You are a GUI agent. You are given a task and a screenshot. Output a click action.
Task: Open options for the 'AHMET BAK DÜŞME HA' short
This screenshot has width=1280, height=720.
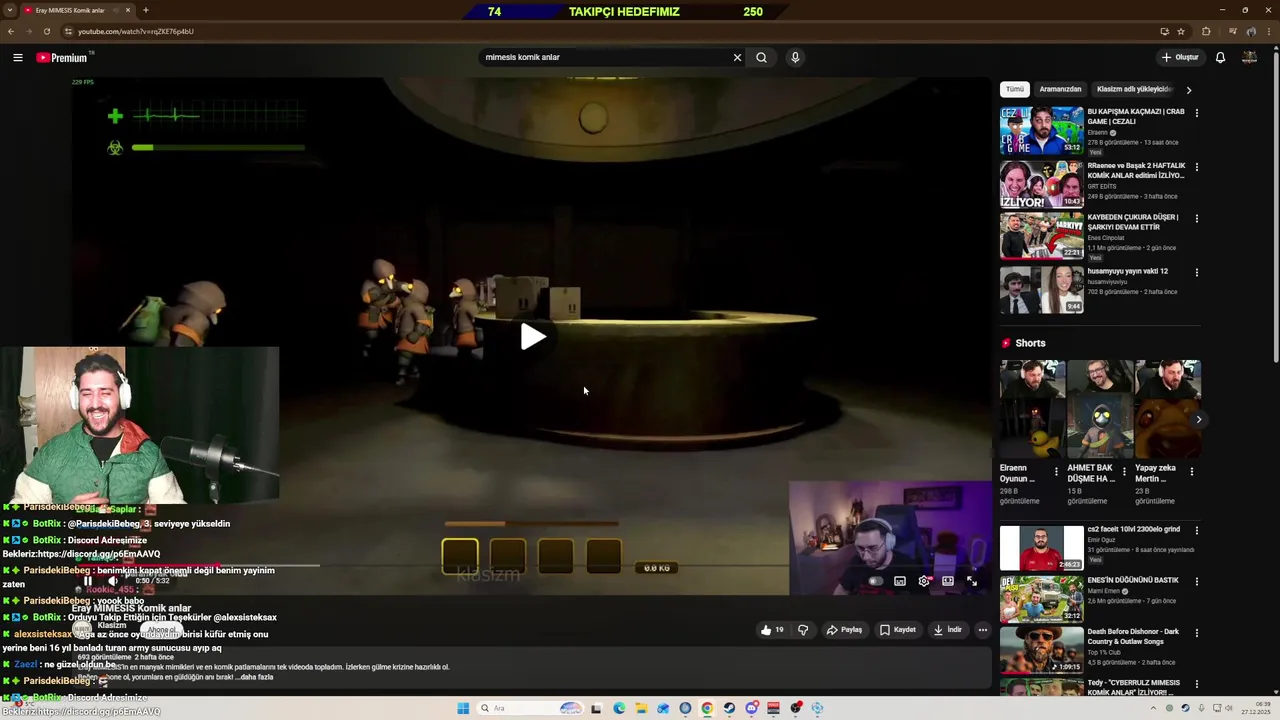click(1124, 471)
